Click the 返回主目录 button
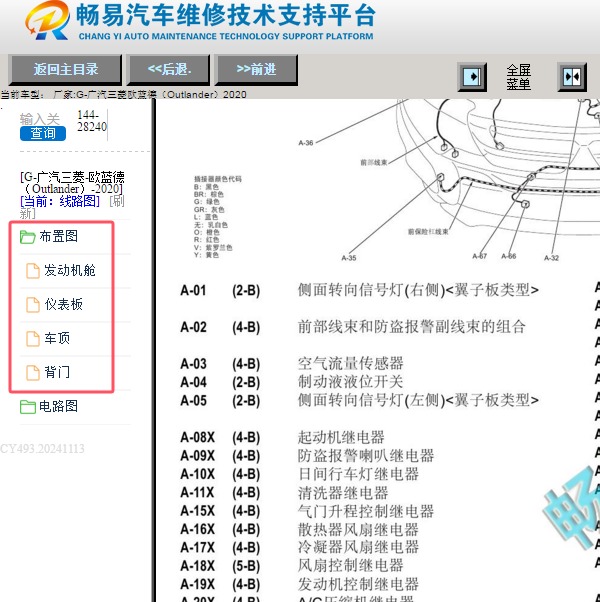Viewport: 600px width, 602px height. pyautogui.click(x=65, y=69)
